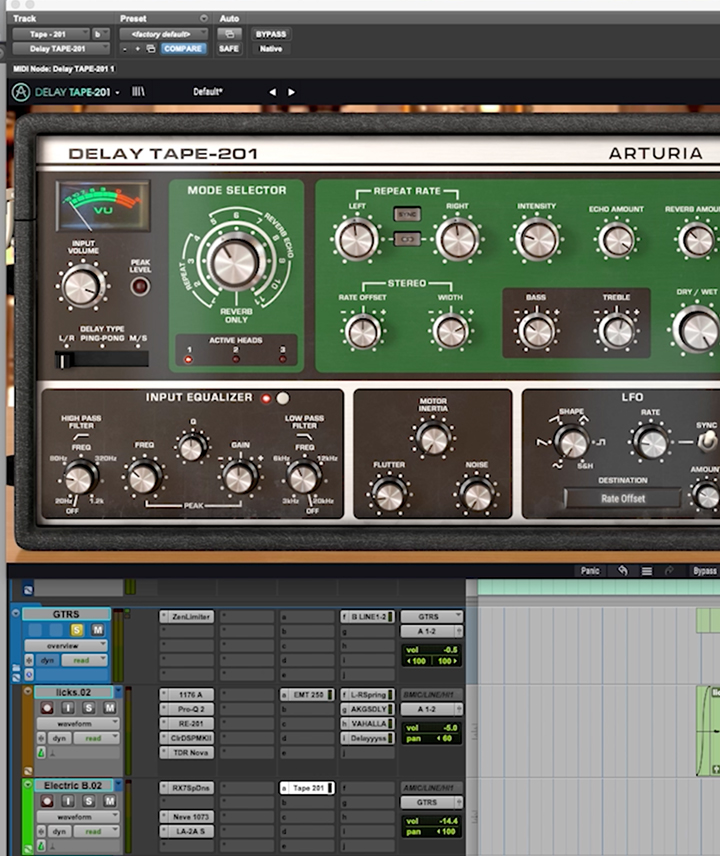Enable input monitoring on licks.02 track
Screen dimensions: 720x856
(68, 708)
